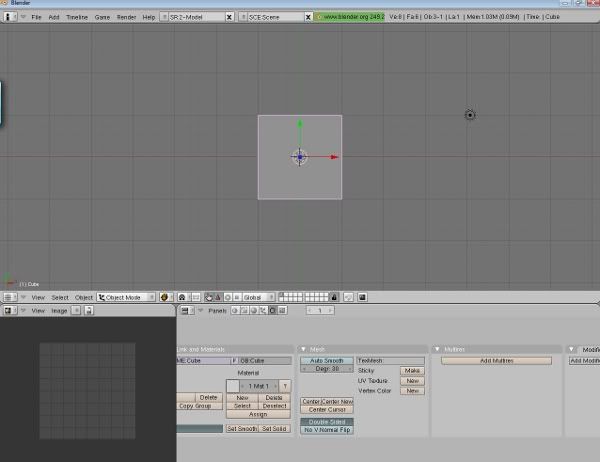600x462 pixels.
Task: Enable the rotate manipulator circle icon
Action: coord(228,297)
